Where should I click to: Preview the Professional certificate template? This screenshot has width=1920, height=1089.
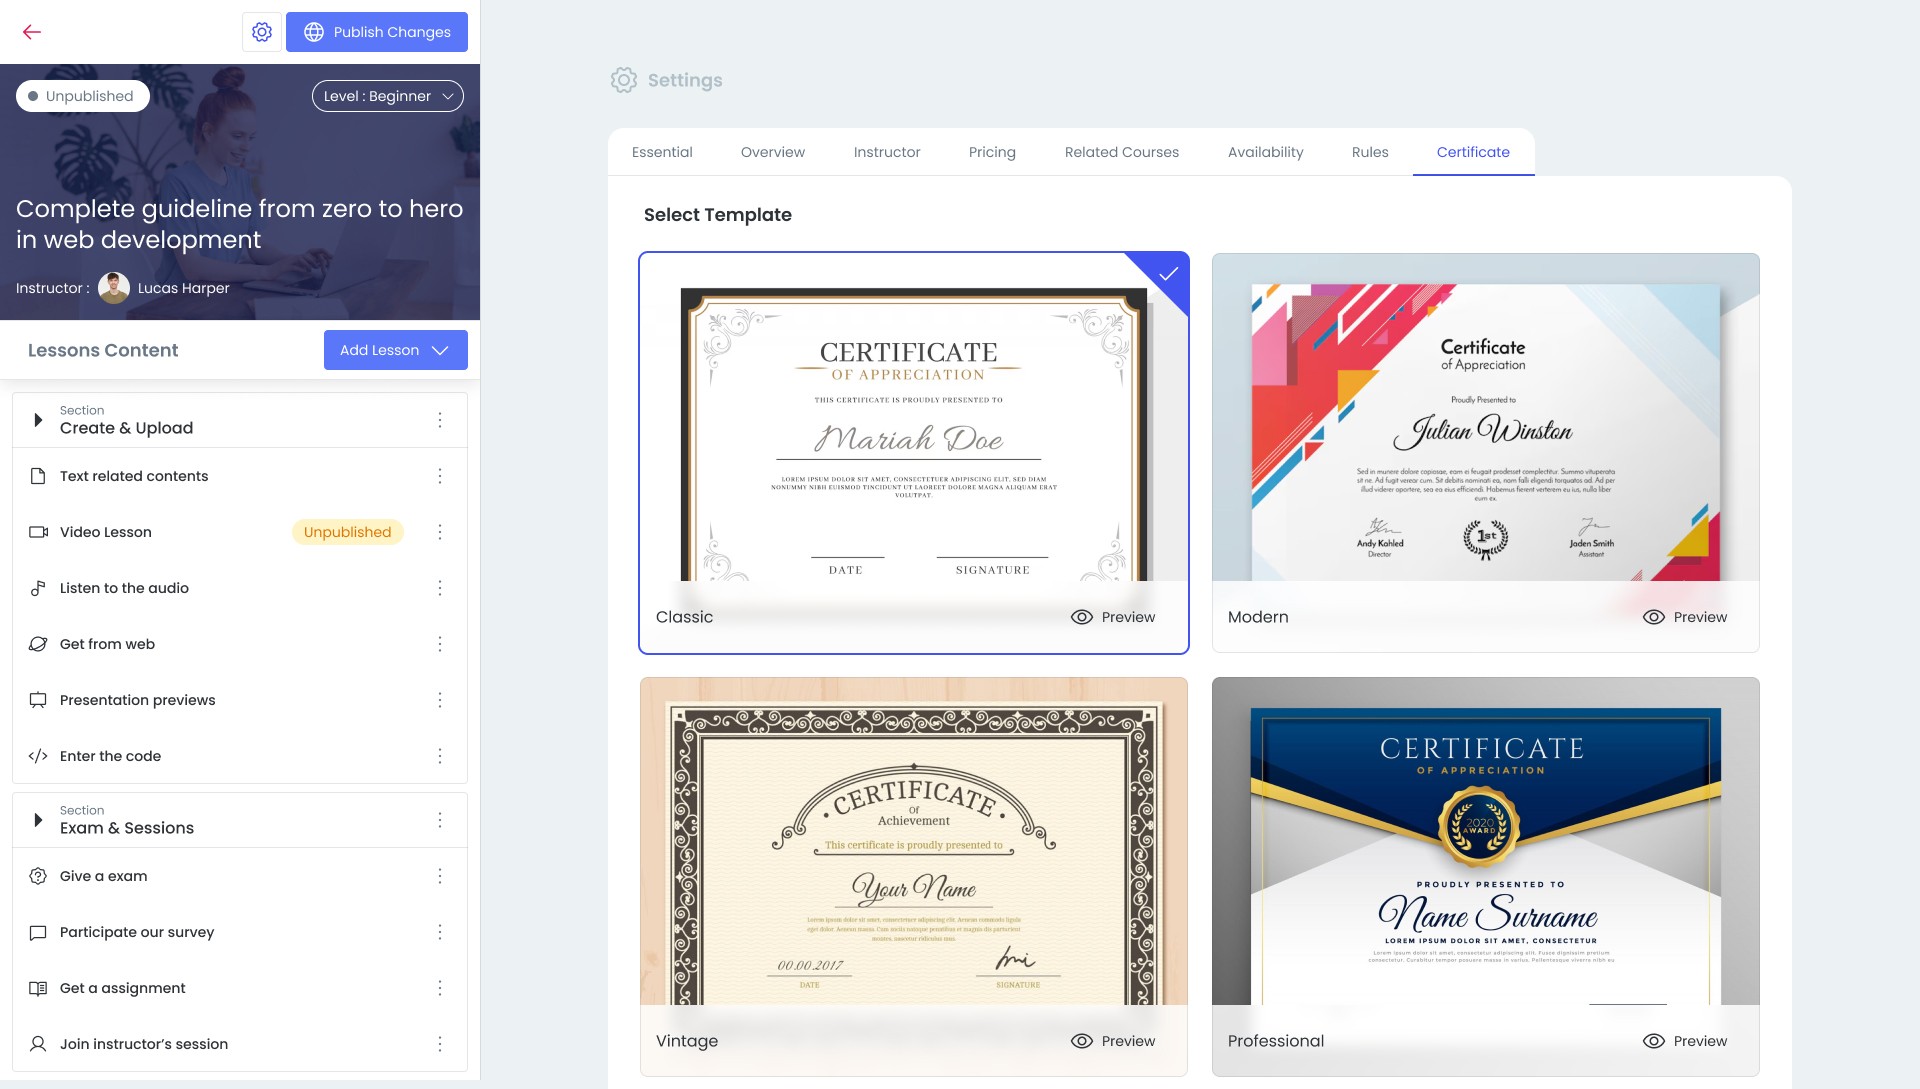click(x=1685, y=1041)
